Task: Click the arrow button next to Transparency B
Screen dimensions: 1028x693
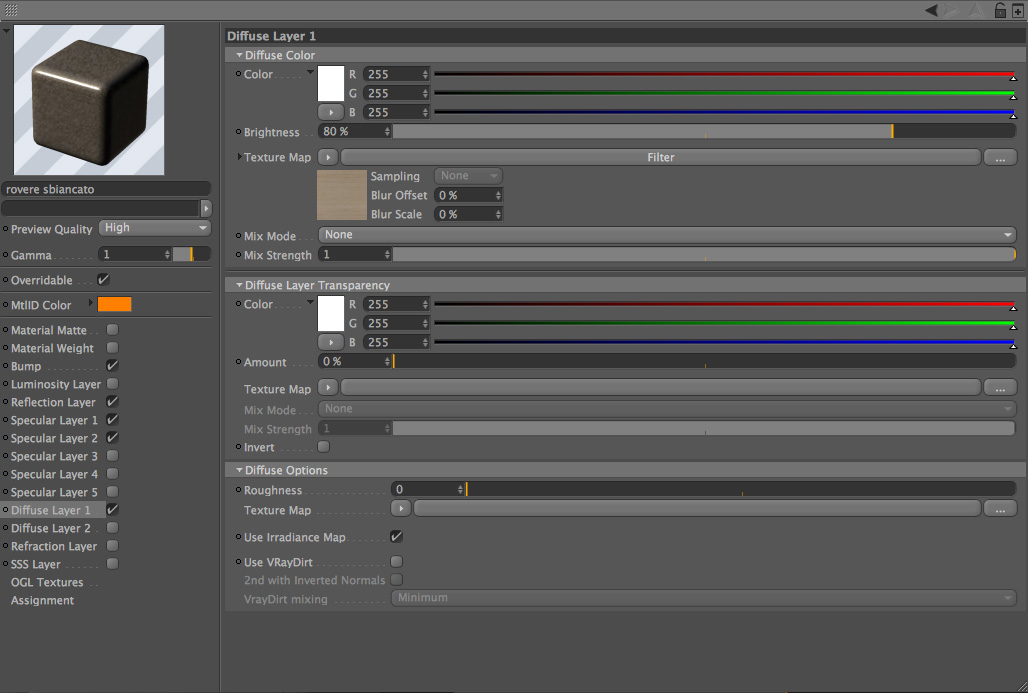Action: (x=330, y=342)
